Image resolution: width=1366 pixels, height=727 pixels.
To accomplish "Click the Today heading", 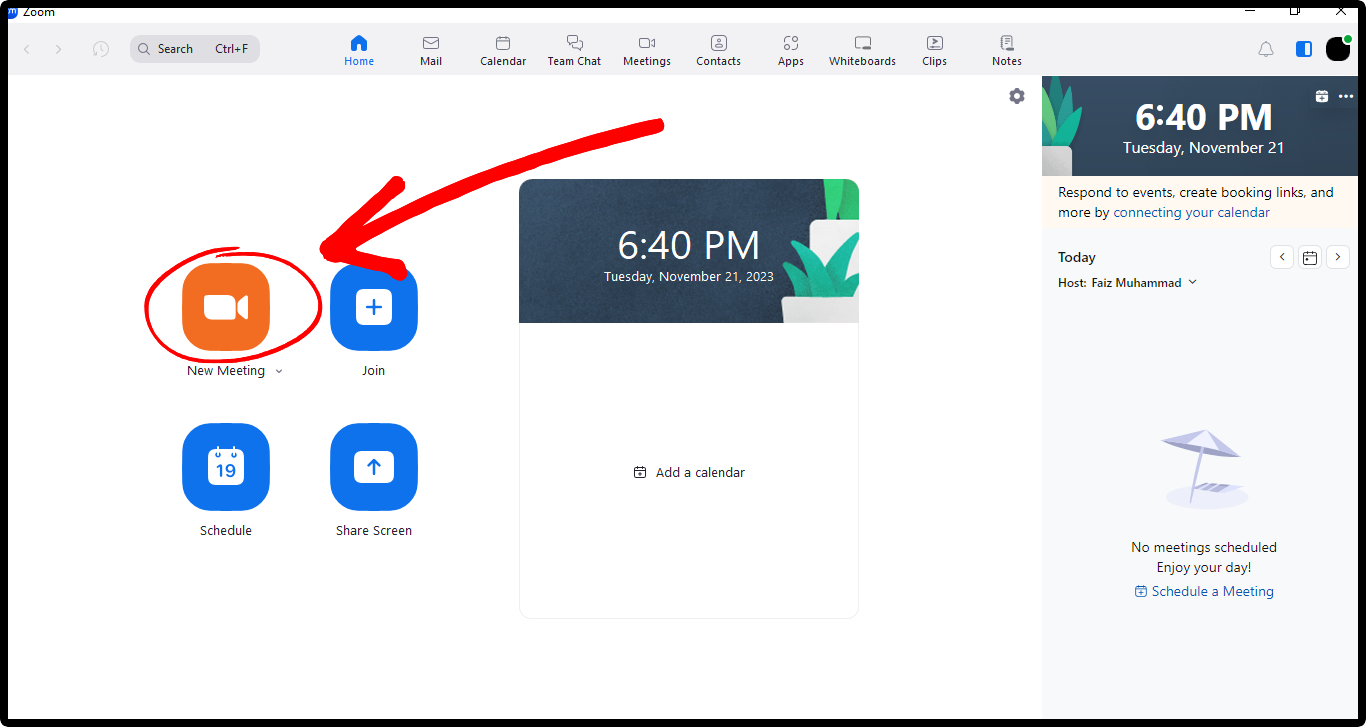I will click(x=1077, y=257).
